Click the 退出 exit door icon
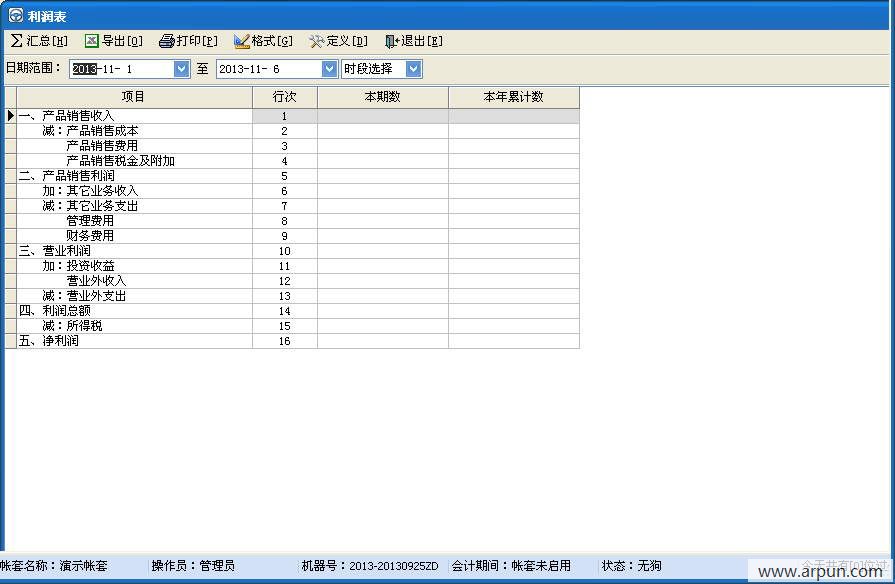The image size is (895, 584). click(392, 41)
